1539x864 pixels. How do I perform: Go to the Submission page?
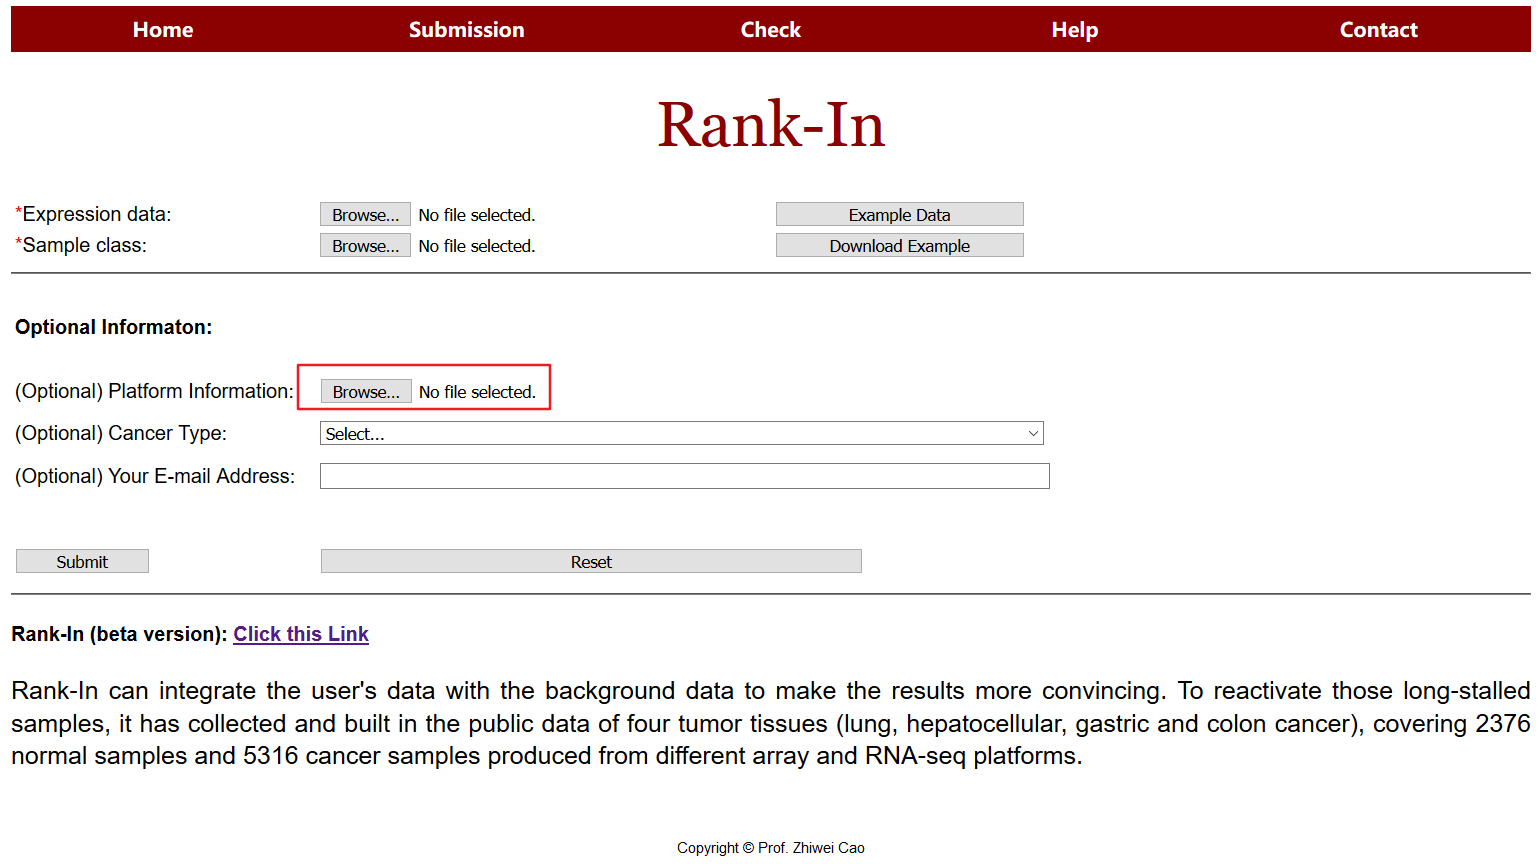point(466,30)
